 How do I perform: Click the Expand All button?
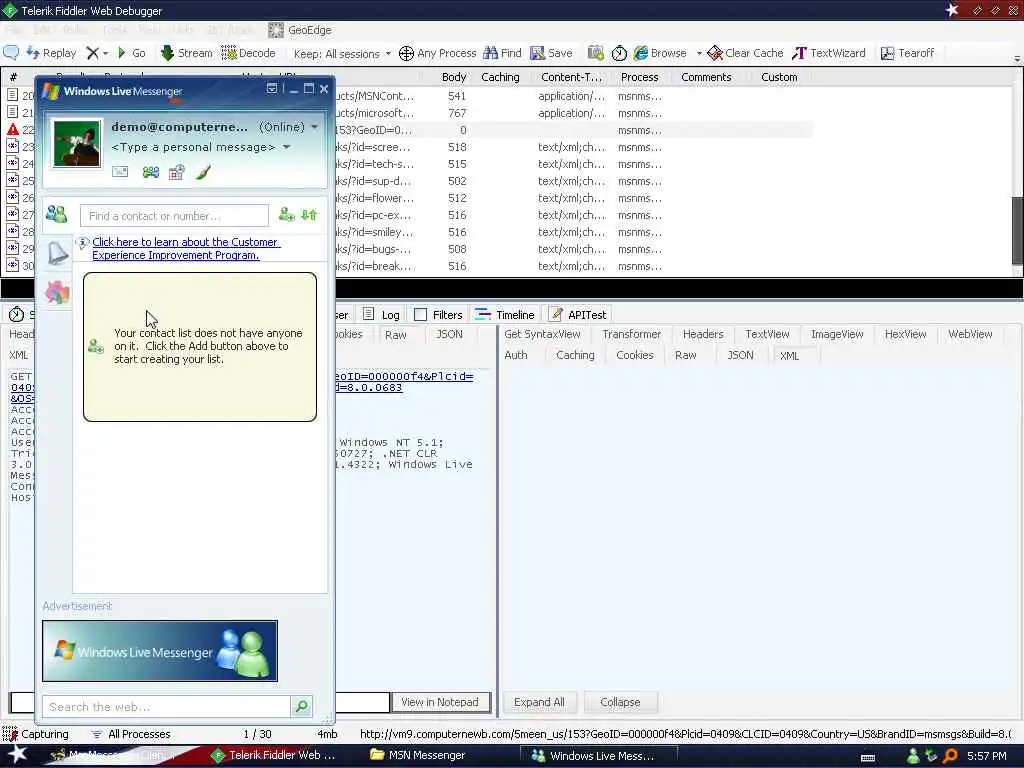tap(539, 702)
